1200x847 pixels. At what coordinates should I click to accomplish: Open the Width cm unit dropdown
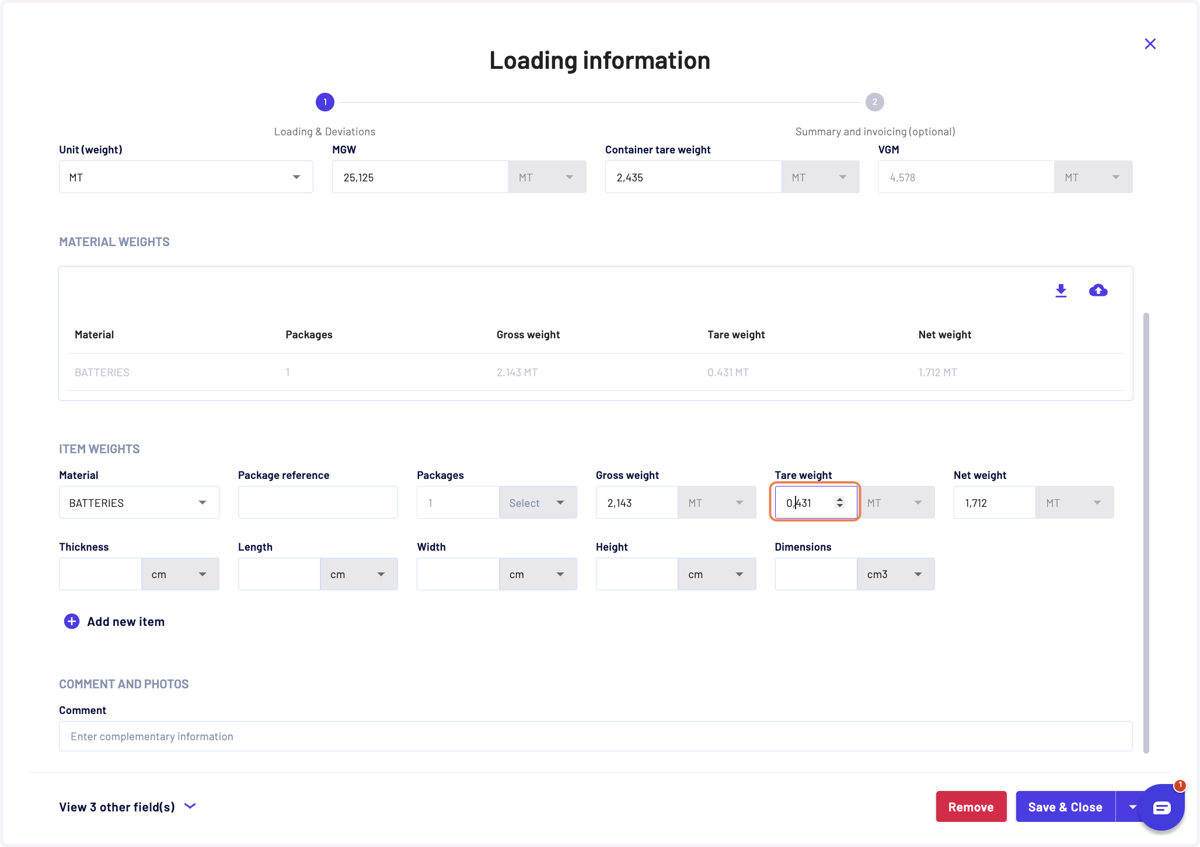(538, 574)
